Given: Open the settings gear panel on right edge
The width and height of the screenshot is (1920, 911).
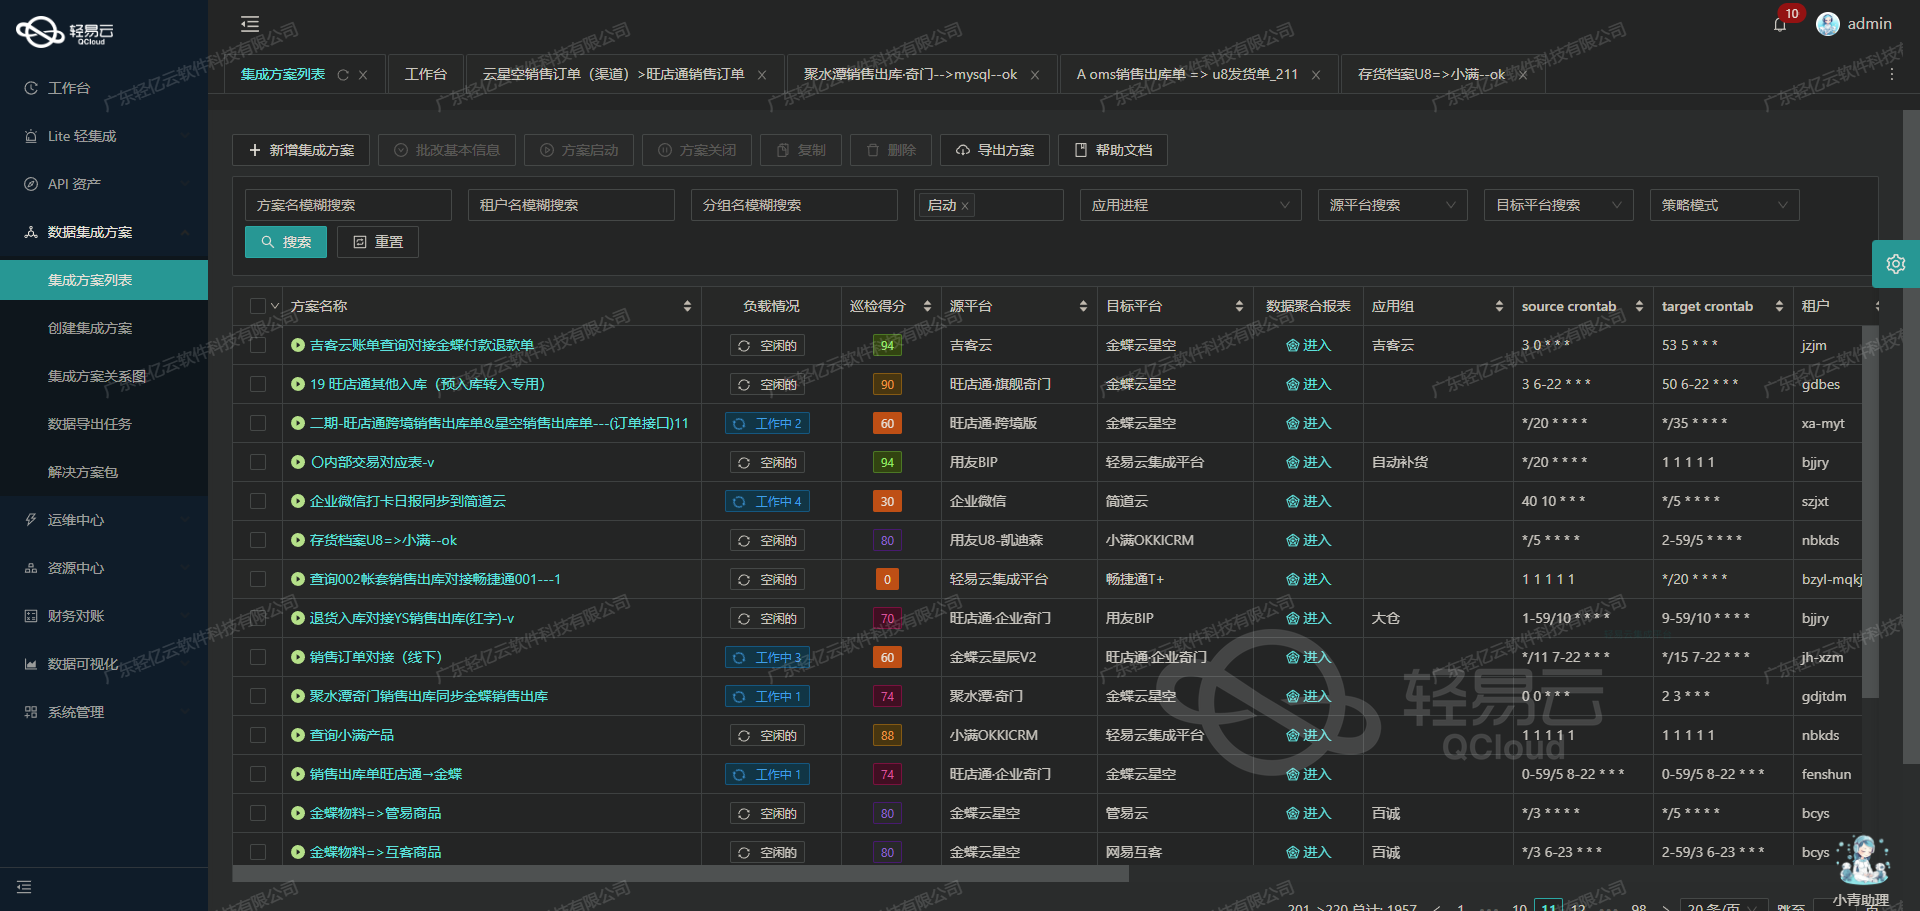Looking at the screenshot, I should (1896, 264).
